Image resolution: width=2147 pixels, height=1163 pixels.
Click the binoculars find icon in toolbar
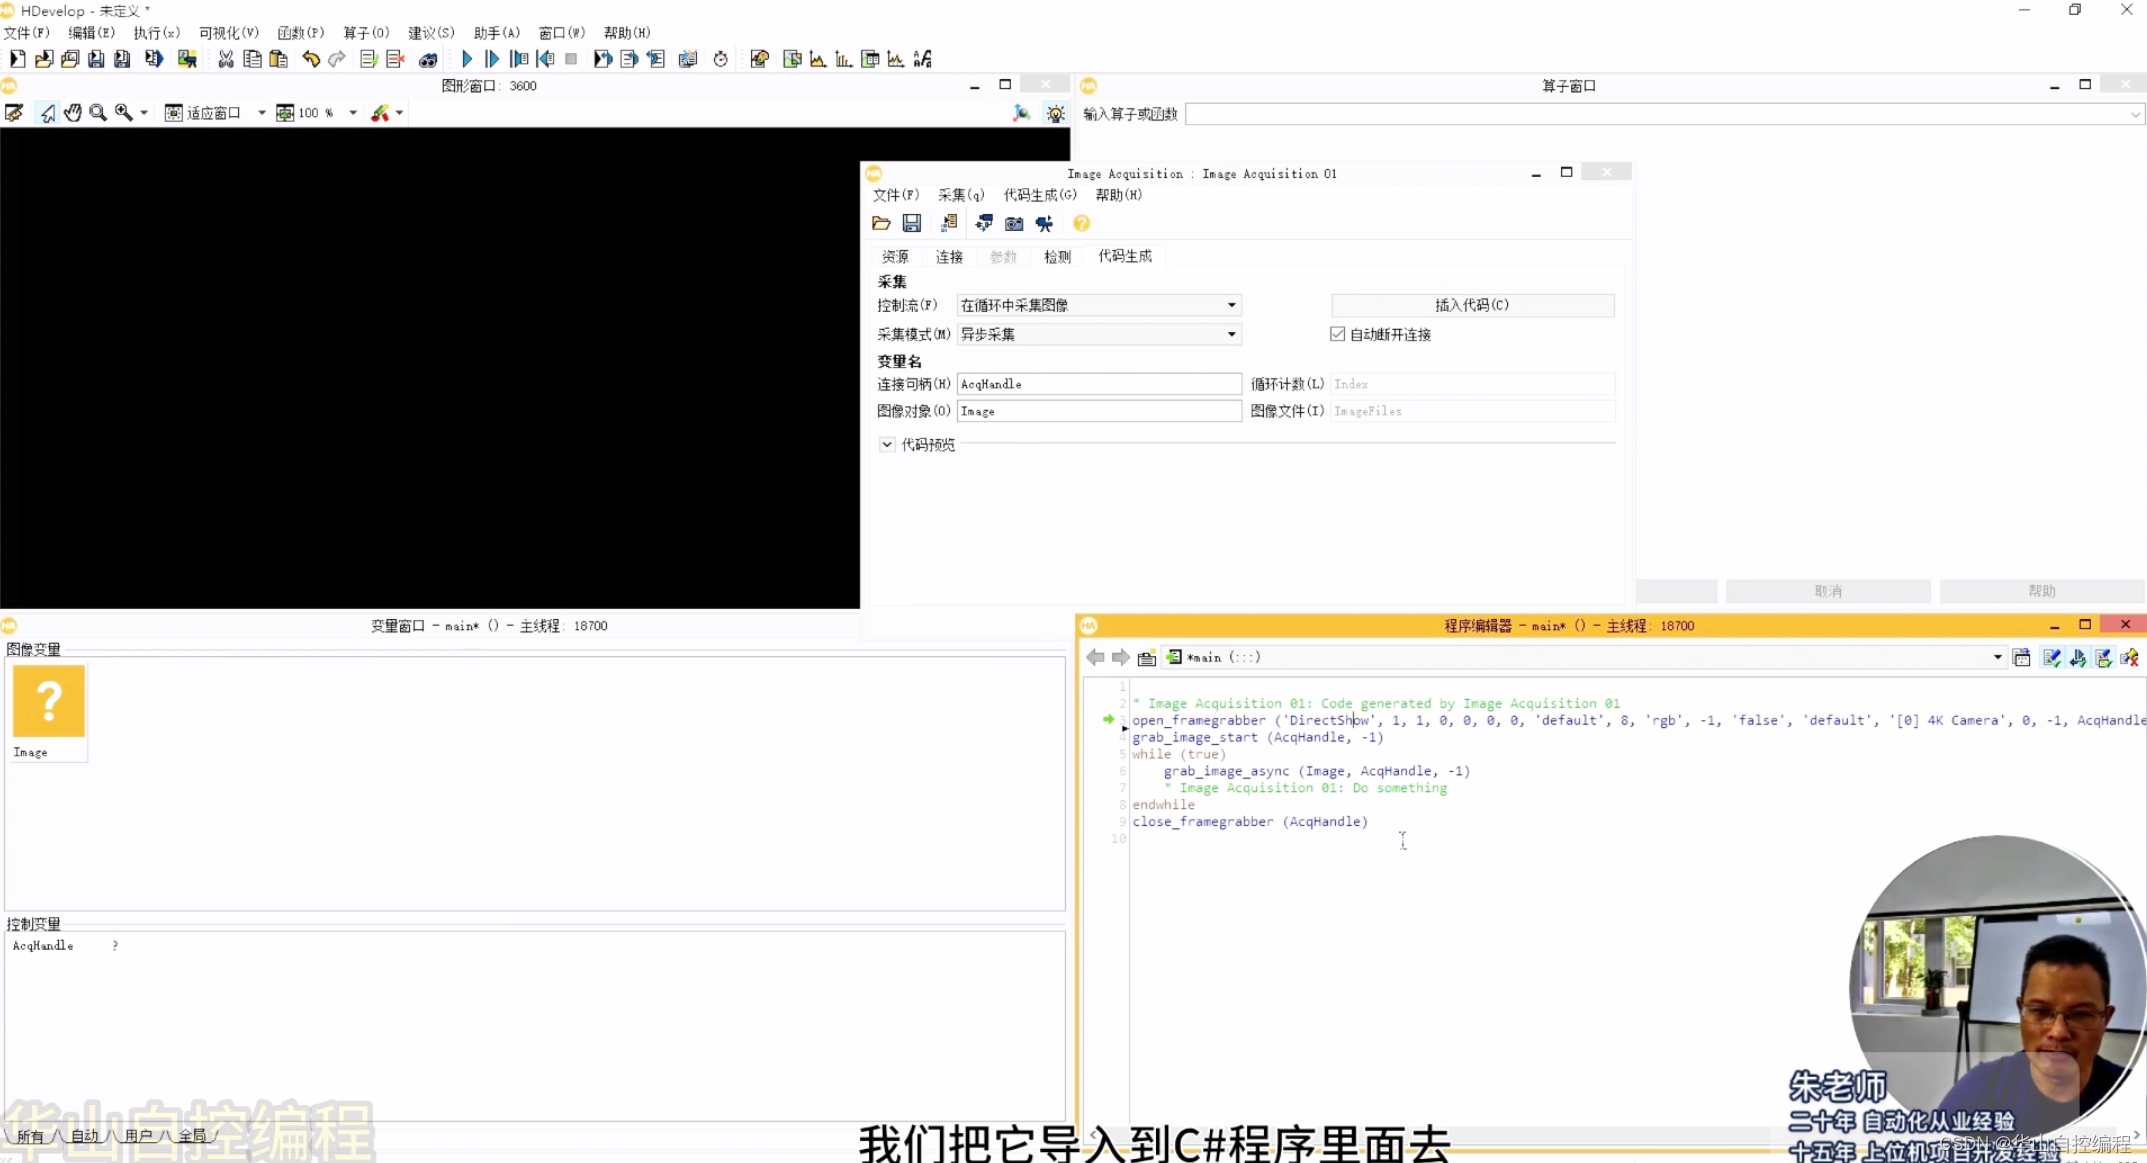click(x=428, y=59)
